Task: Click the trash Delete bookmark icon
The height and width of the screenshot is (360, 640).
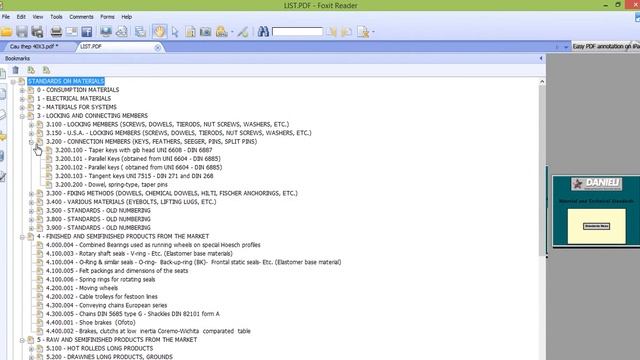Action: 16,70
